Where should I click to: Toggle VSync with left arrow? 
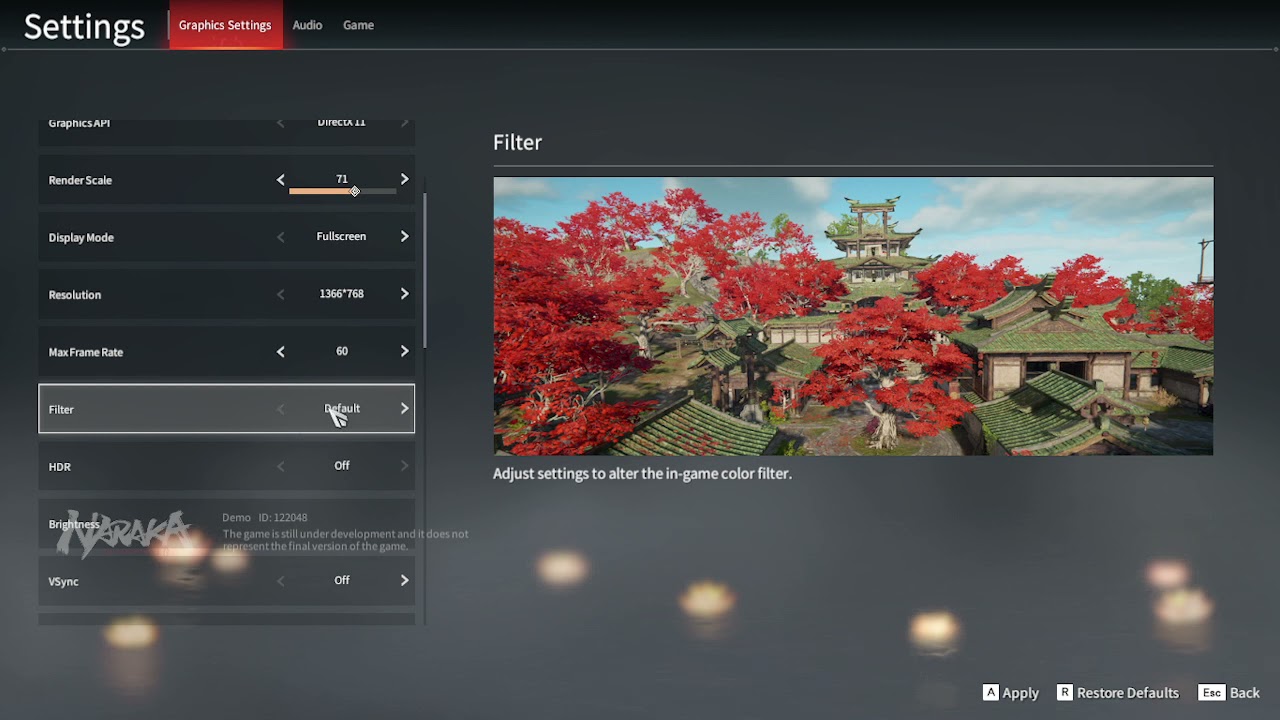(x=280, y=580)
